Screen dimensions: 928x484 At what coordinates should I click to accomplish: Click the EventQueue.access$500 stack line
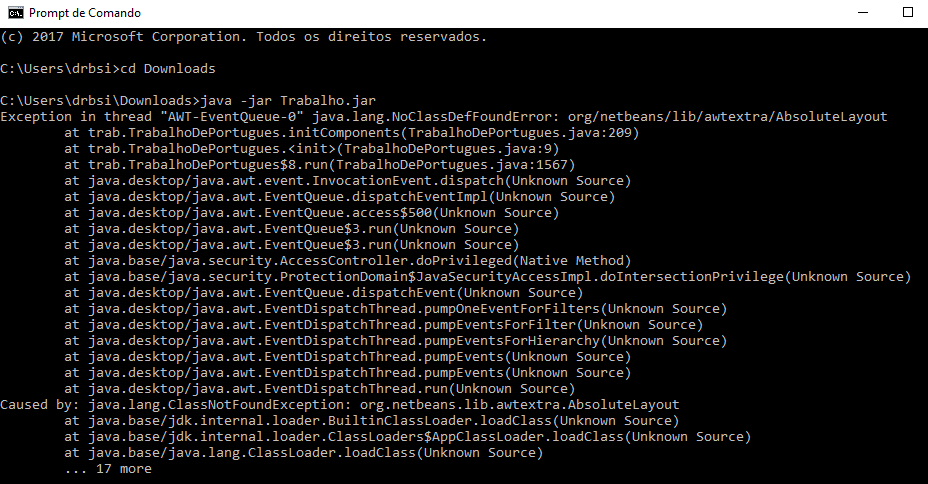pos(311,212)
